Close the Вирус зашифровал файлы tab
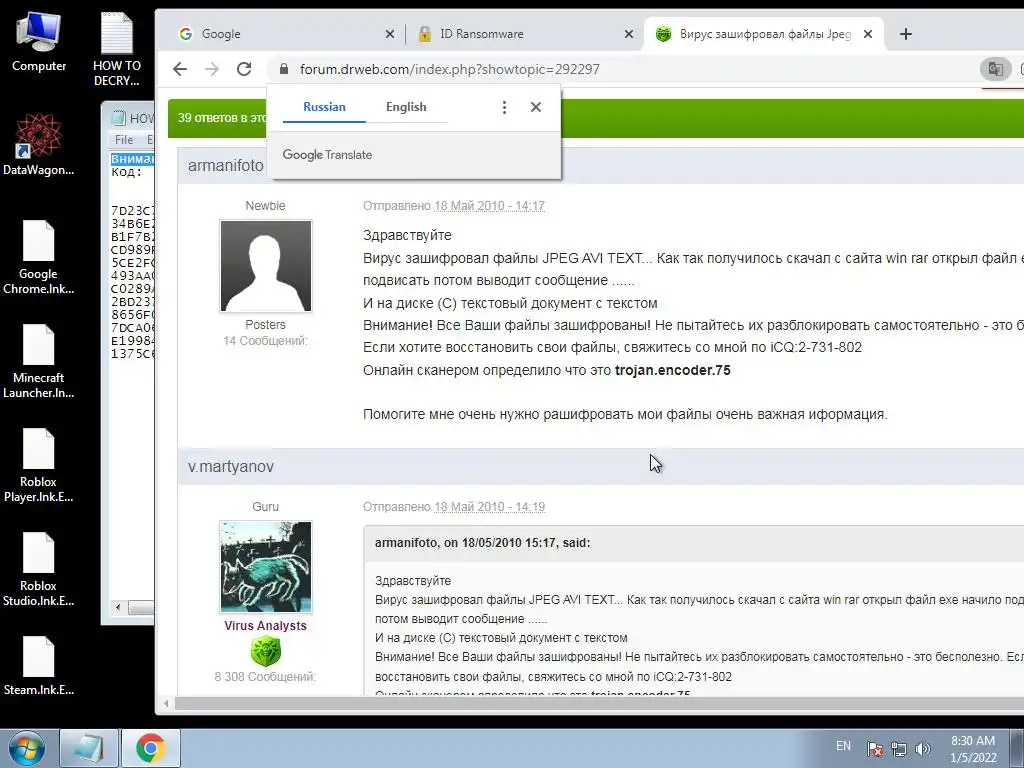The image size is (1024, 768). tap(868, 34)
